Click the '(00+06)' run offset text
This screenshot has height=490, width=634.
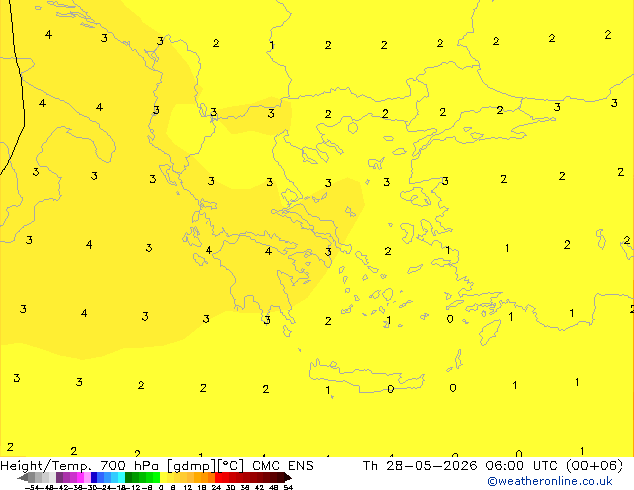[594, 466]
